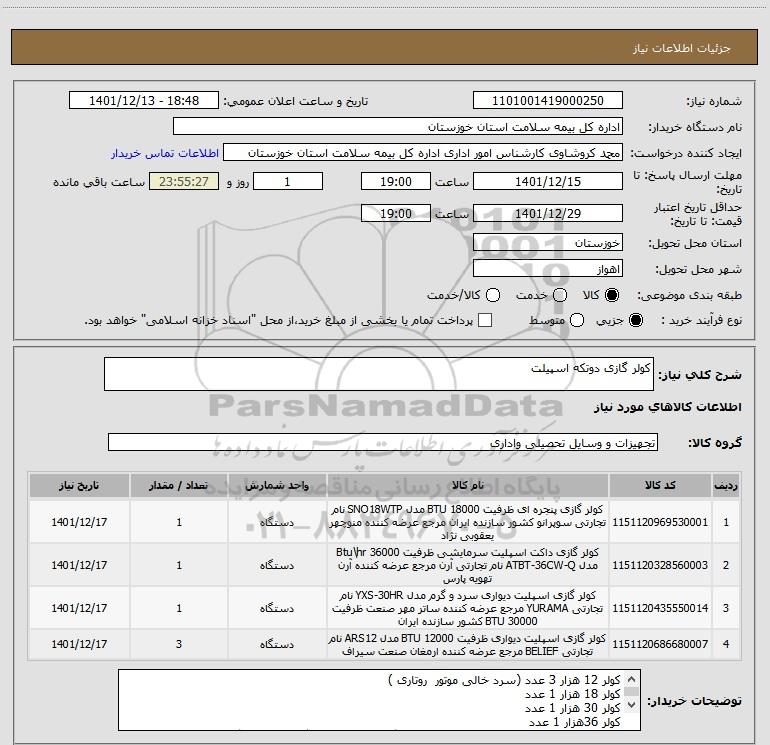Screen dimensions: 770x745
Task: Click the page header جزئیات اطلاعات نیاز
Action: tap(682, 48)
